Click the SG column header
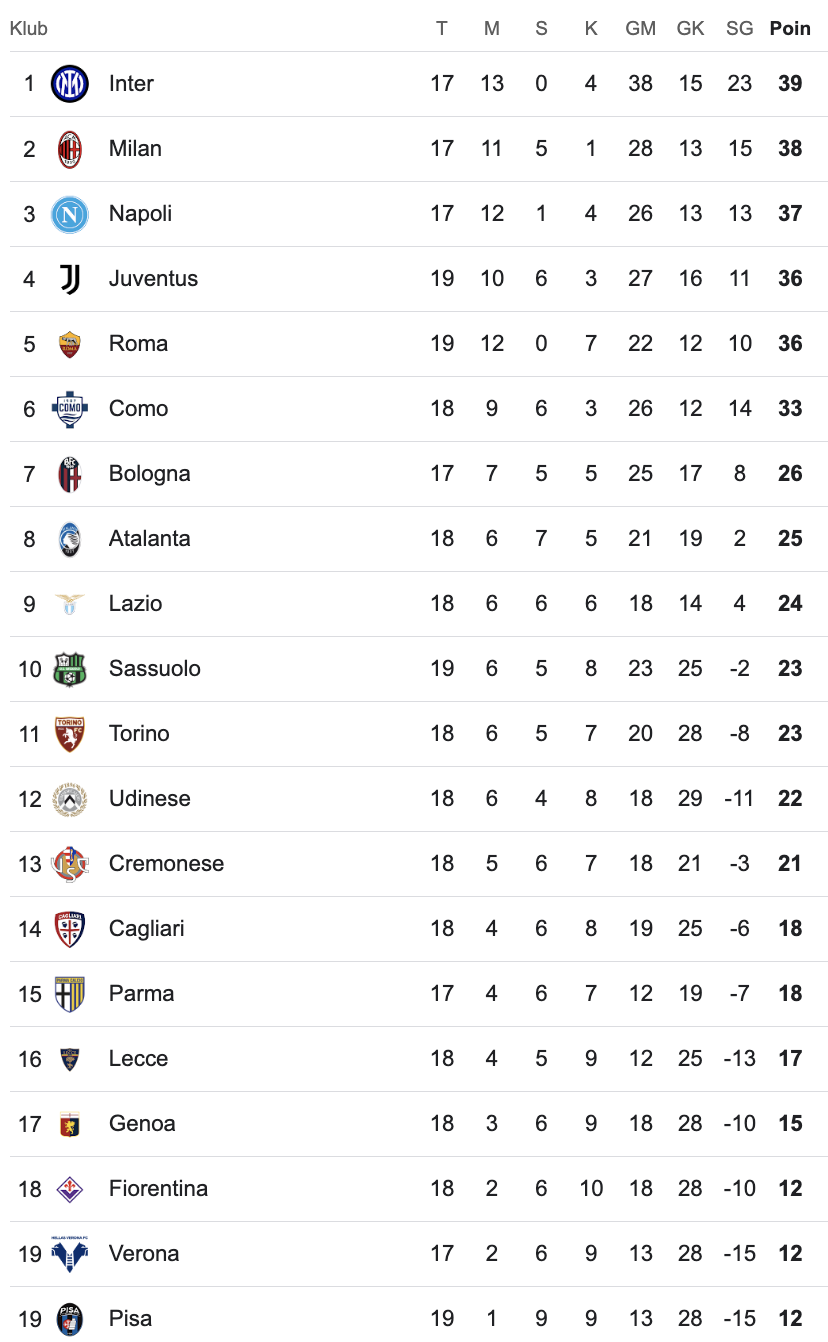This screenshot has height=1342, width=828. click(740, 29)
